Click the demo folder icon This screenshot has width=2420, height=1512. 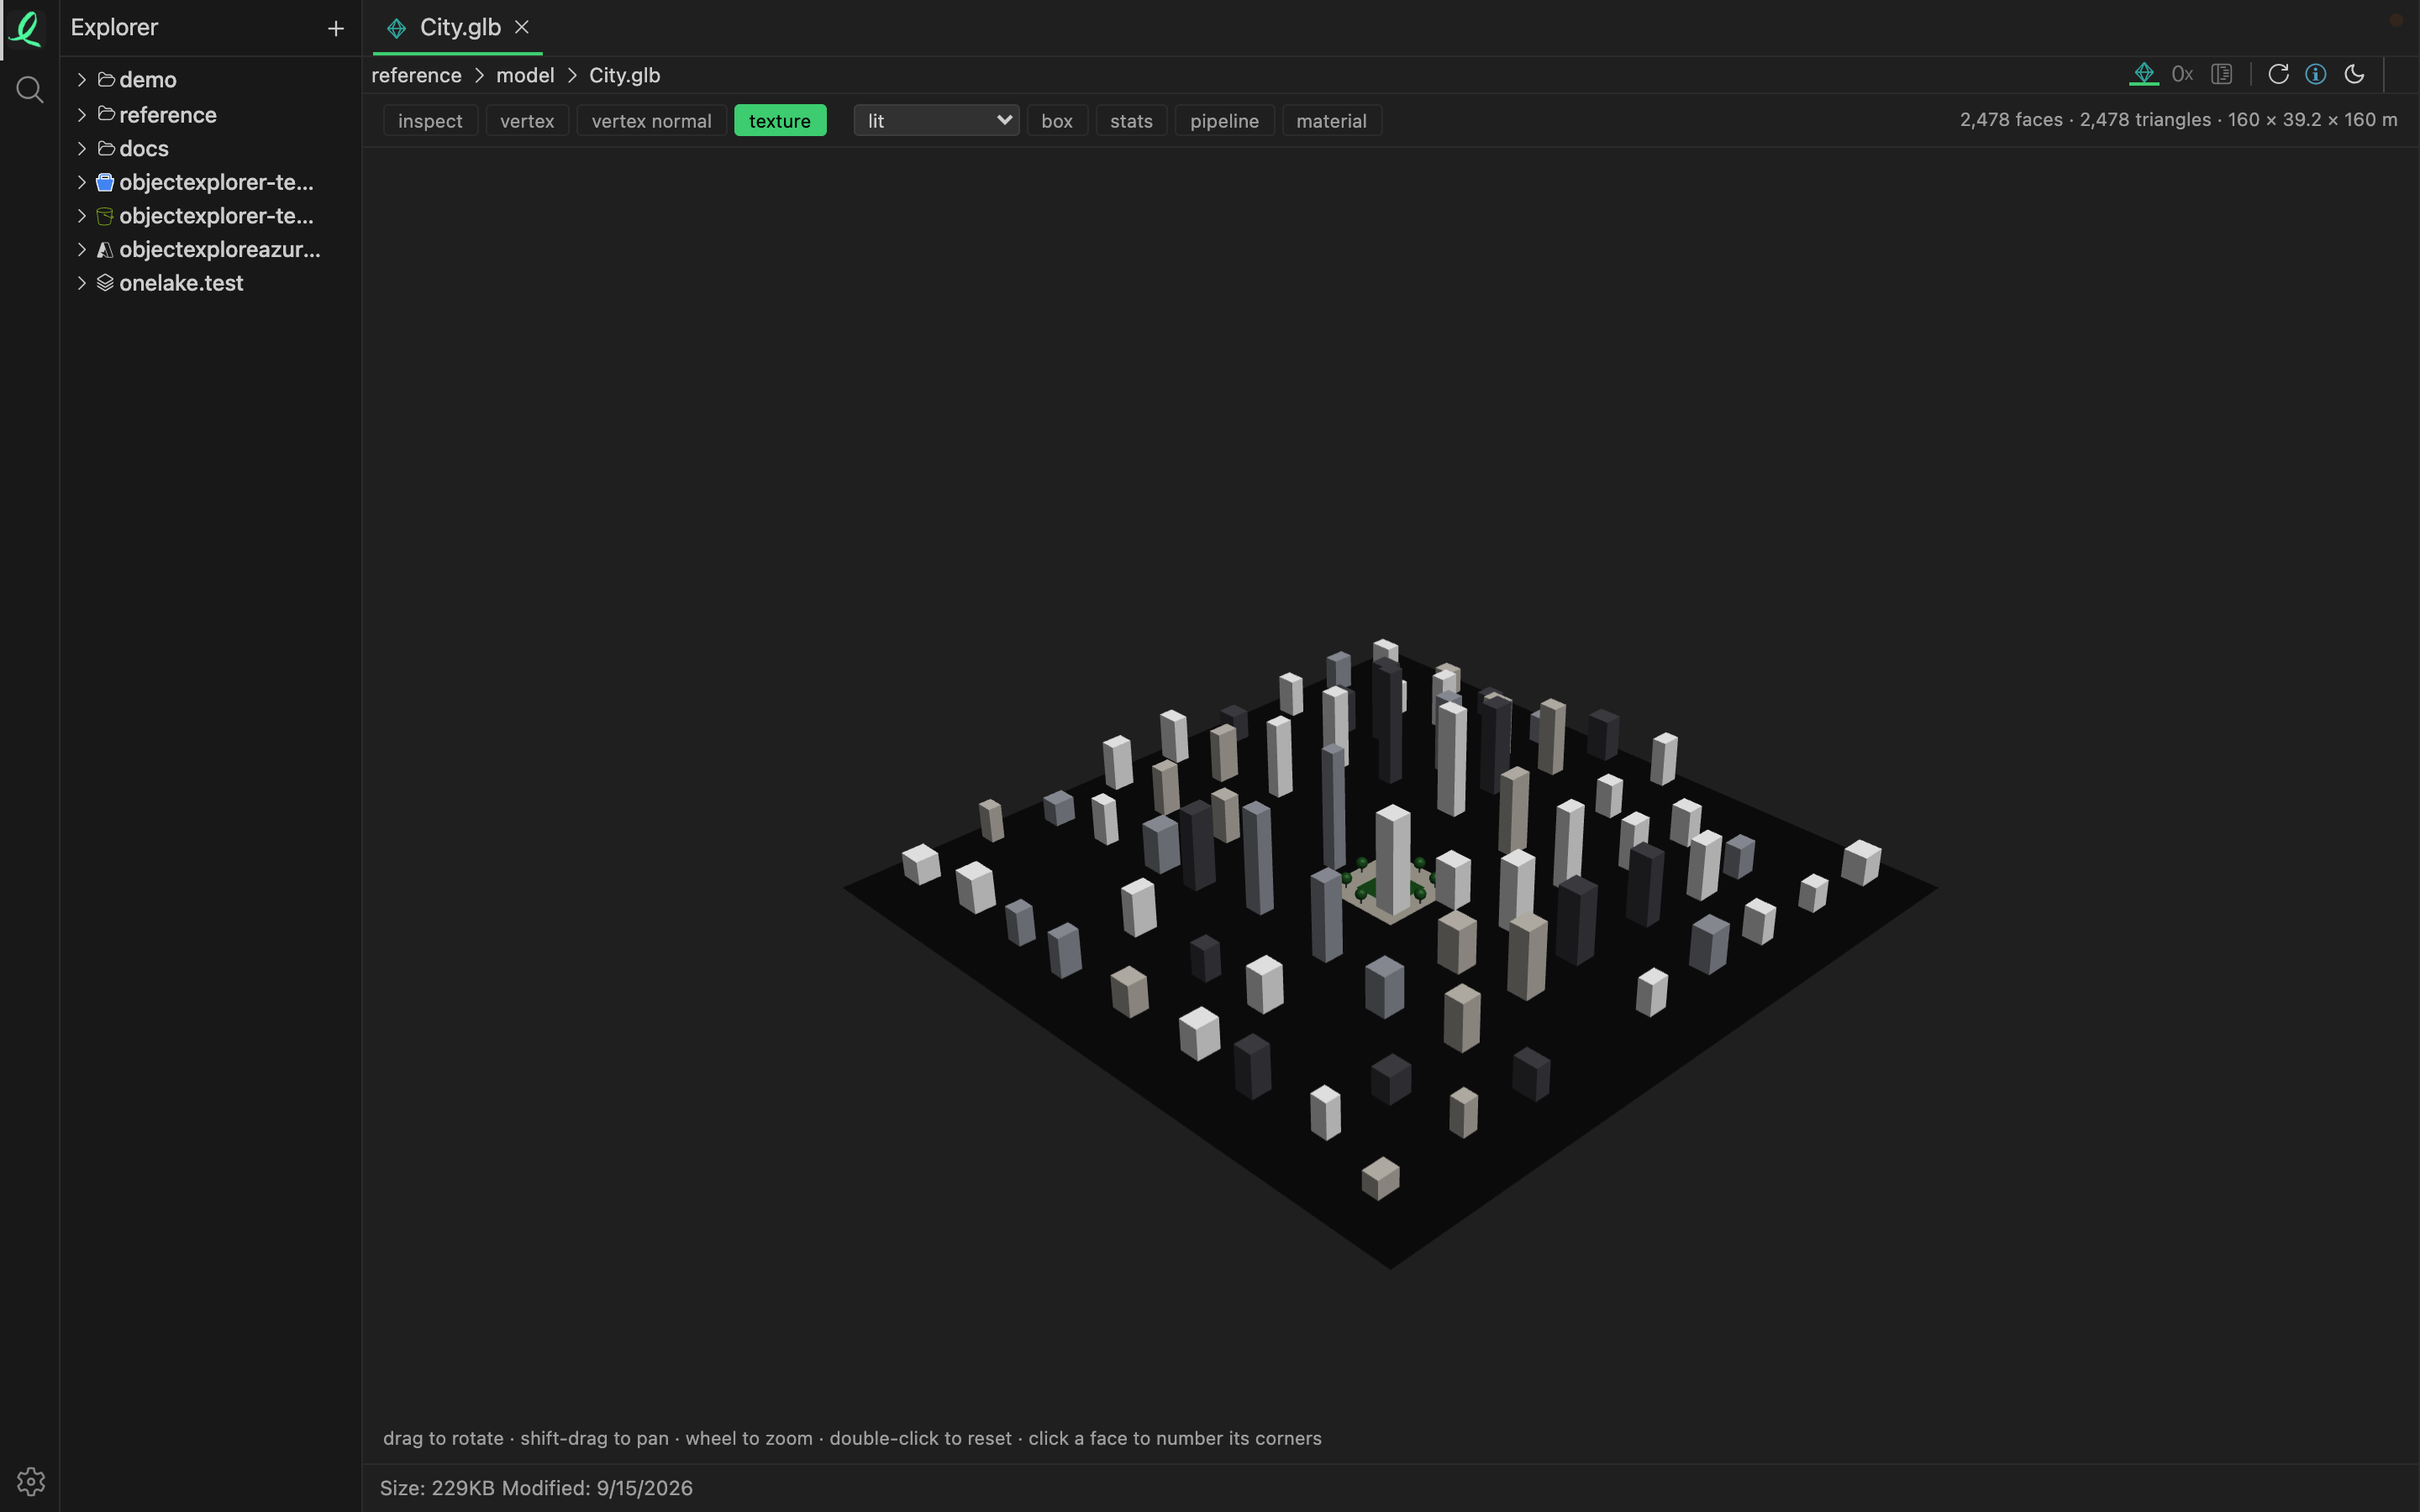tap(106, 79)
